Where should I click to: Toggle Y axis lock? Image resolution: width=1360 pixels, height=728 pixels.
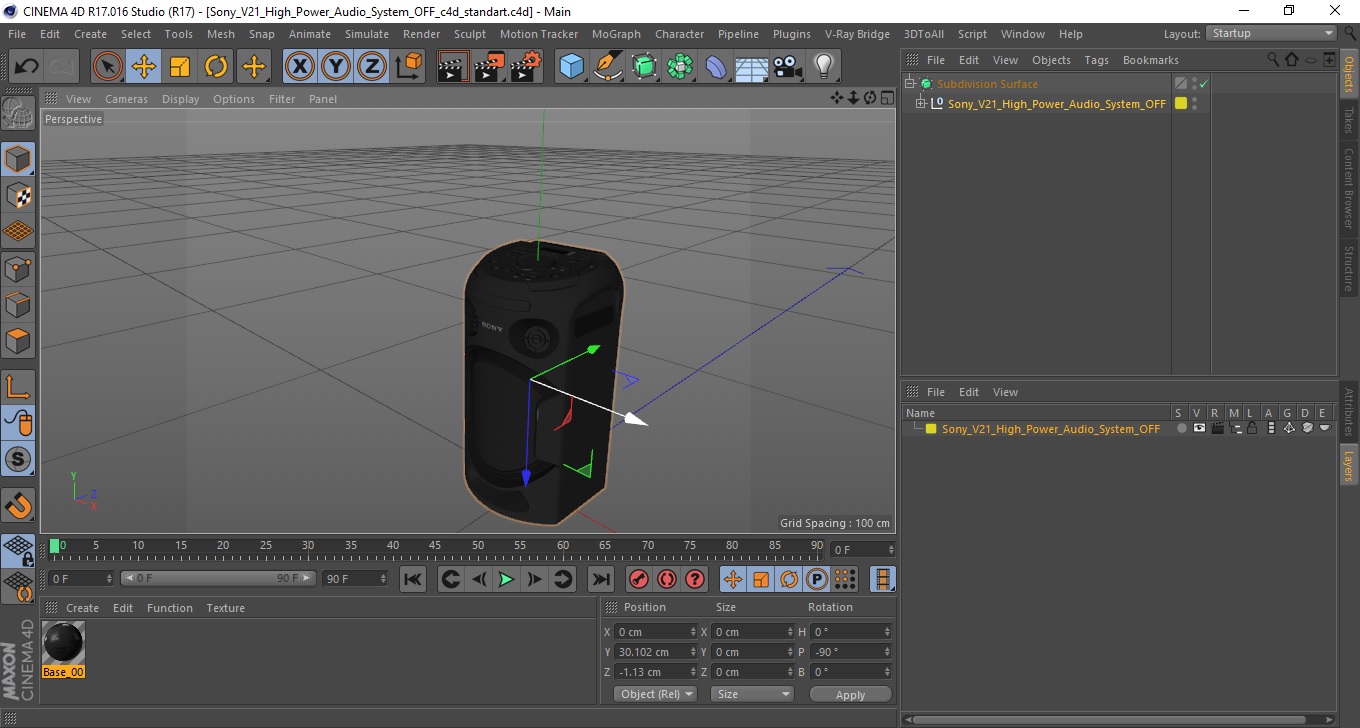pyautogui.click(x=336, y=67)
